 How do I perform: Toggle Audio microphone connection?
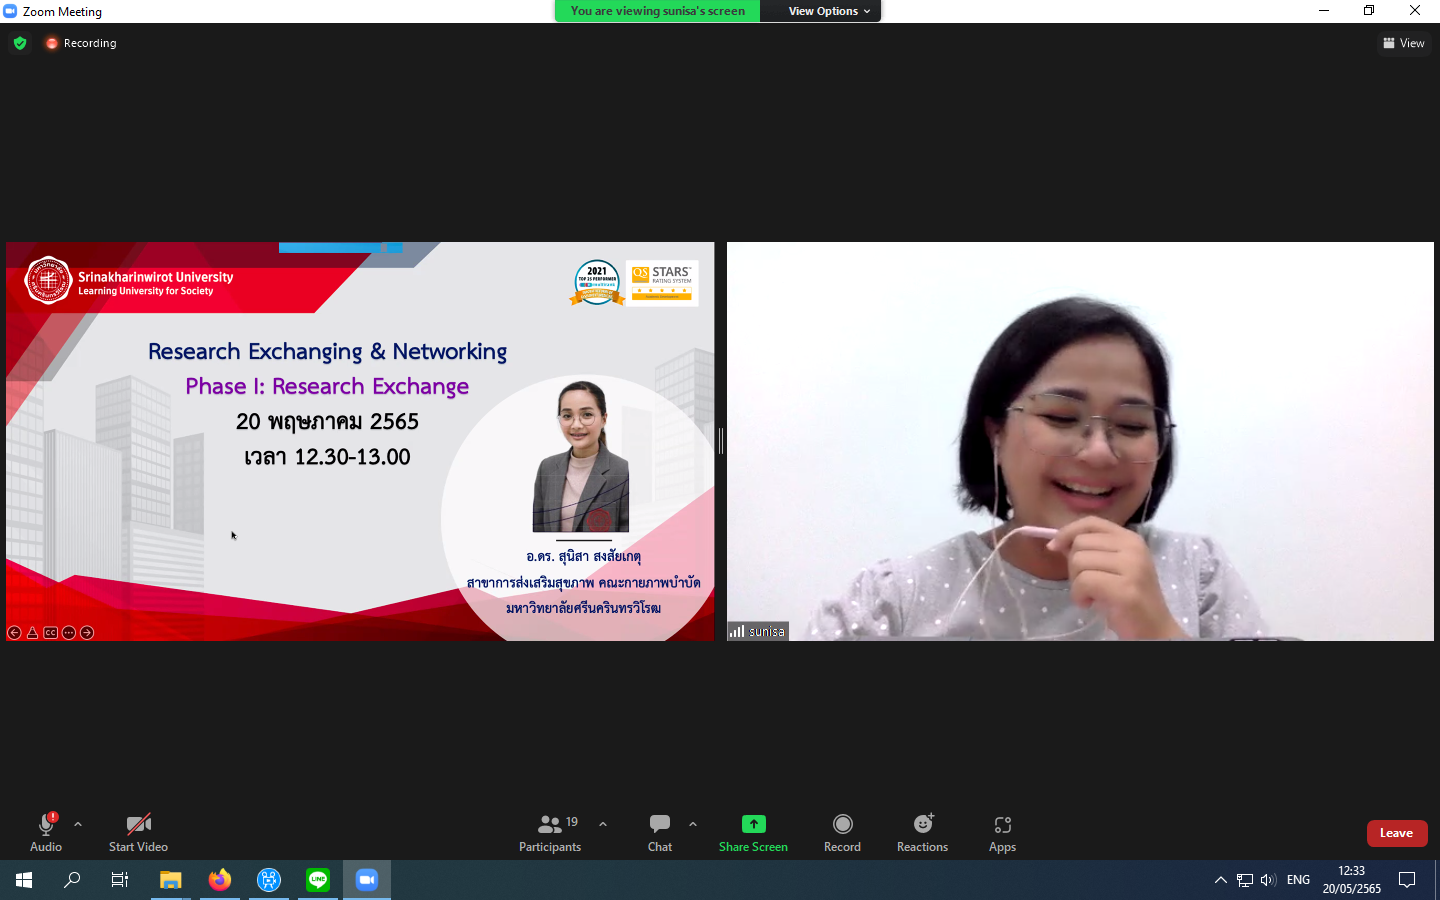46,825
